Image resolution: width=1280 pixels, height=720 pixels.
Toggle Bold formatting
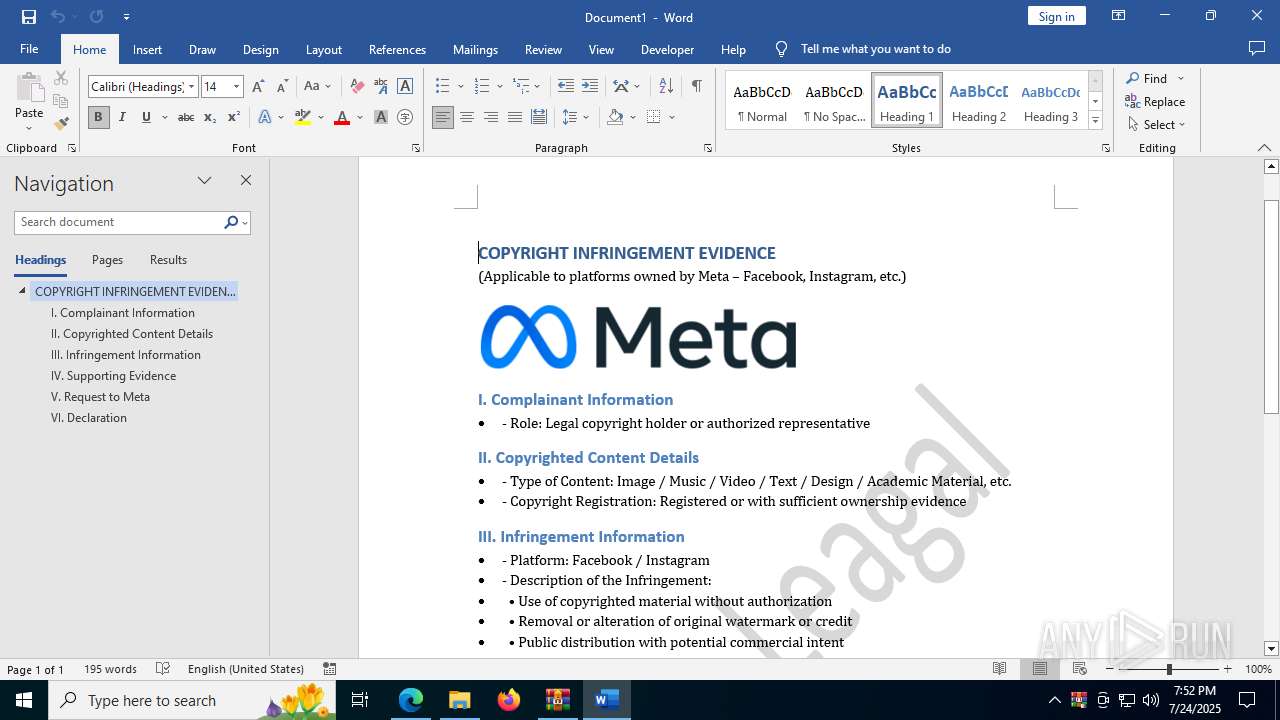[98, 118]
